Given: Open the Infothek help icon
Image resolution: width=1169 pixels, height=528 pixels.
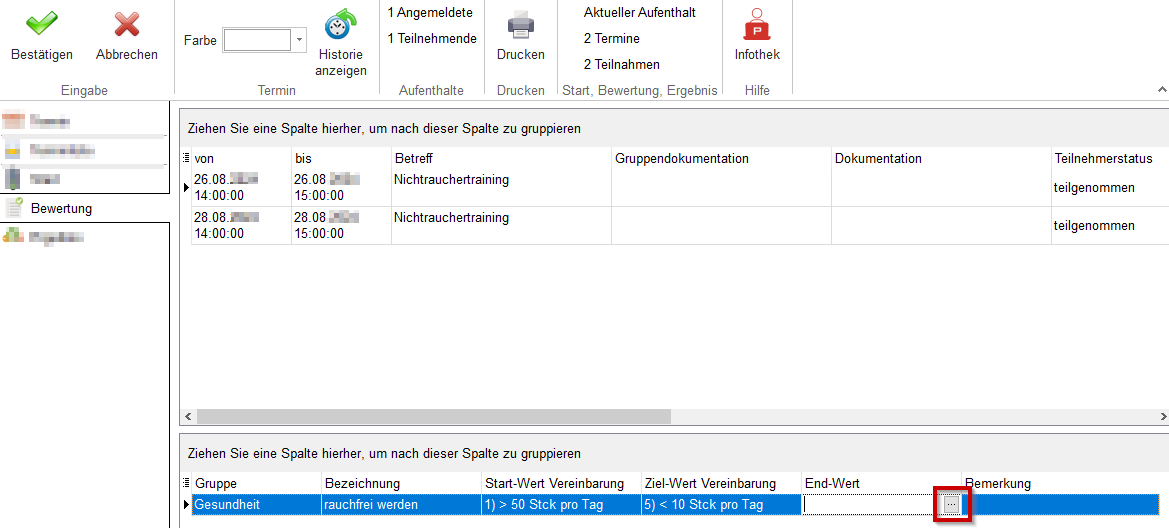Looking at the screenshot, I should 756,24.
